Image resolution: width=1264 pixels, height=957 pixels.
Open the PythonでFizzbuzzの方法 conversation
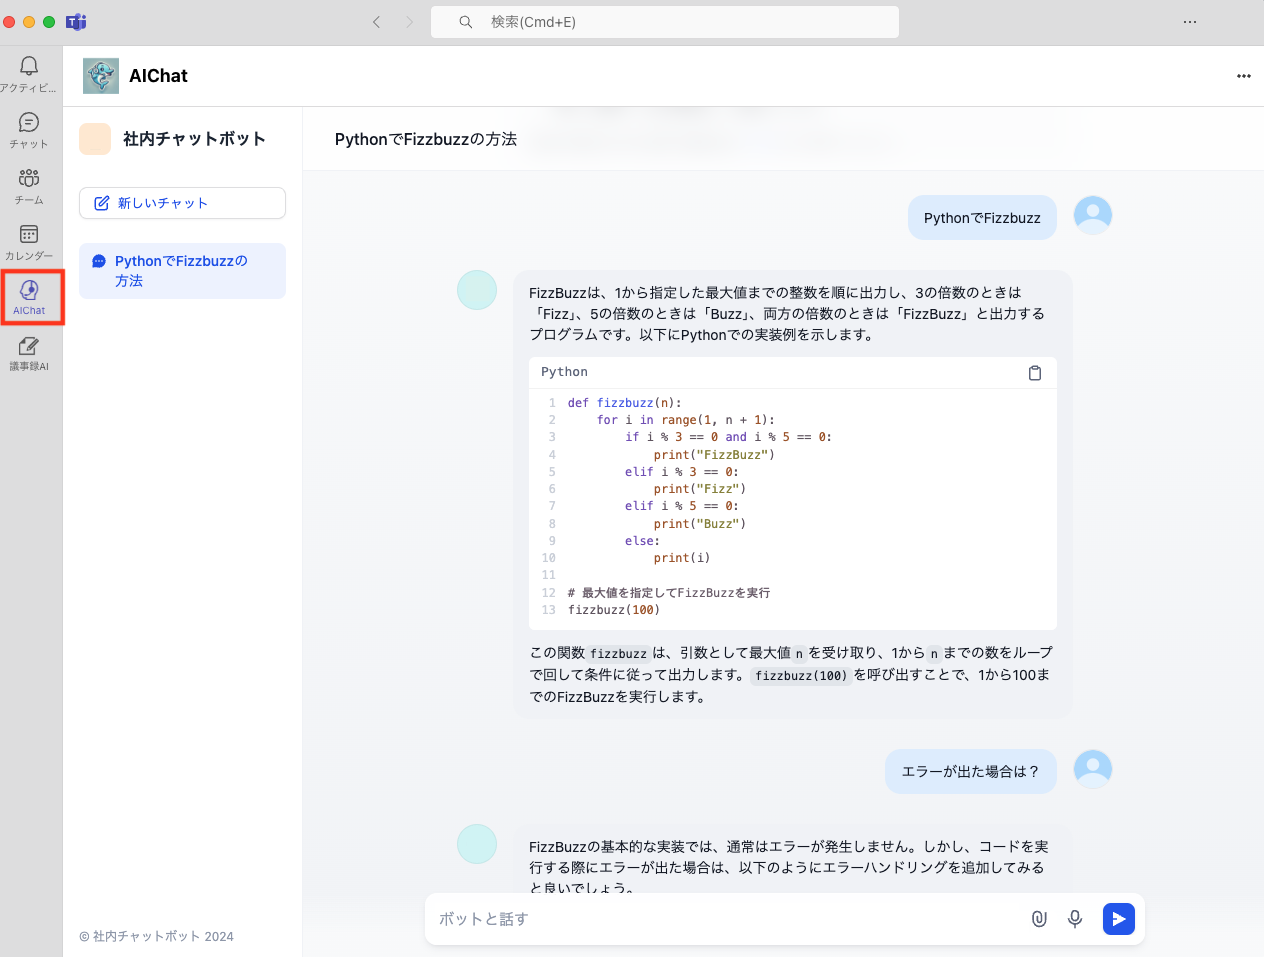pos(182,271)
